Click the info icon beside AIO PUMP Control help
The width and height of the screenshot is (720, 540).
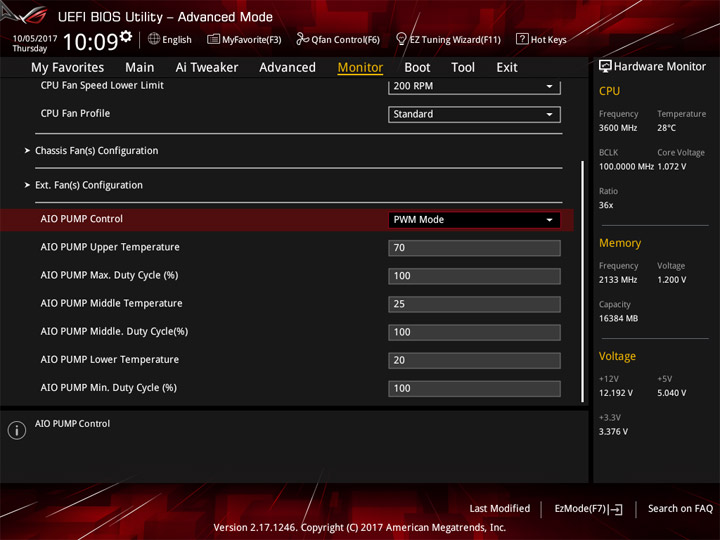click(17, 430)
